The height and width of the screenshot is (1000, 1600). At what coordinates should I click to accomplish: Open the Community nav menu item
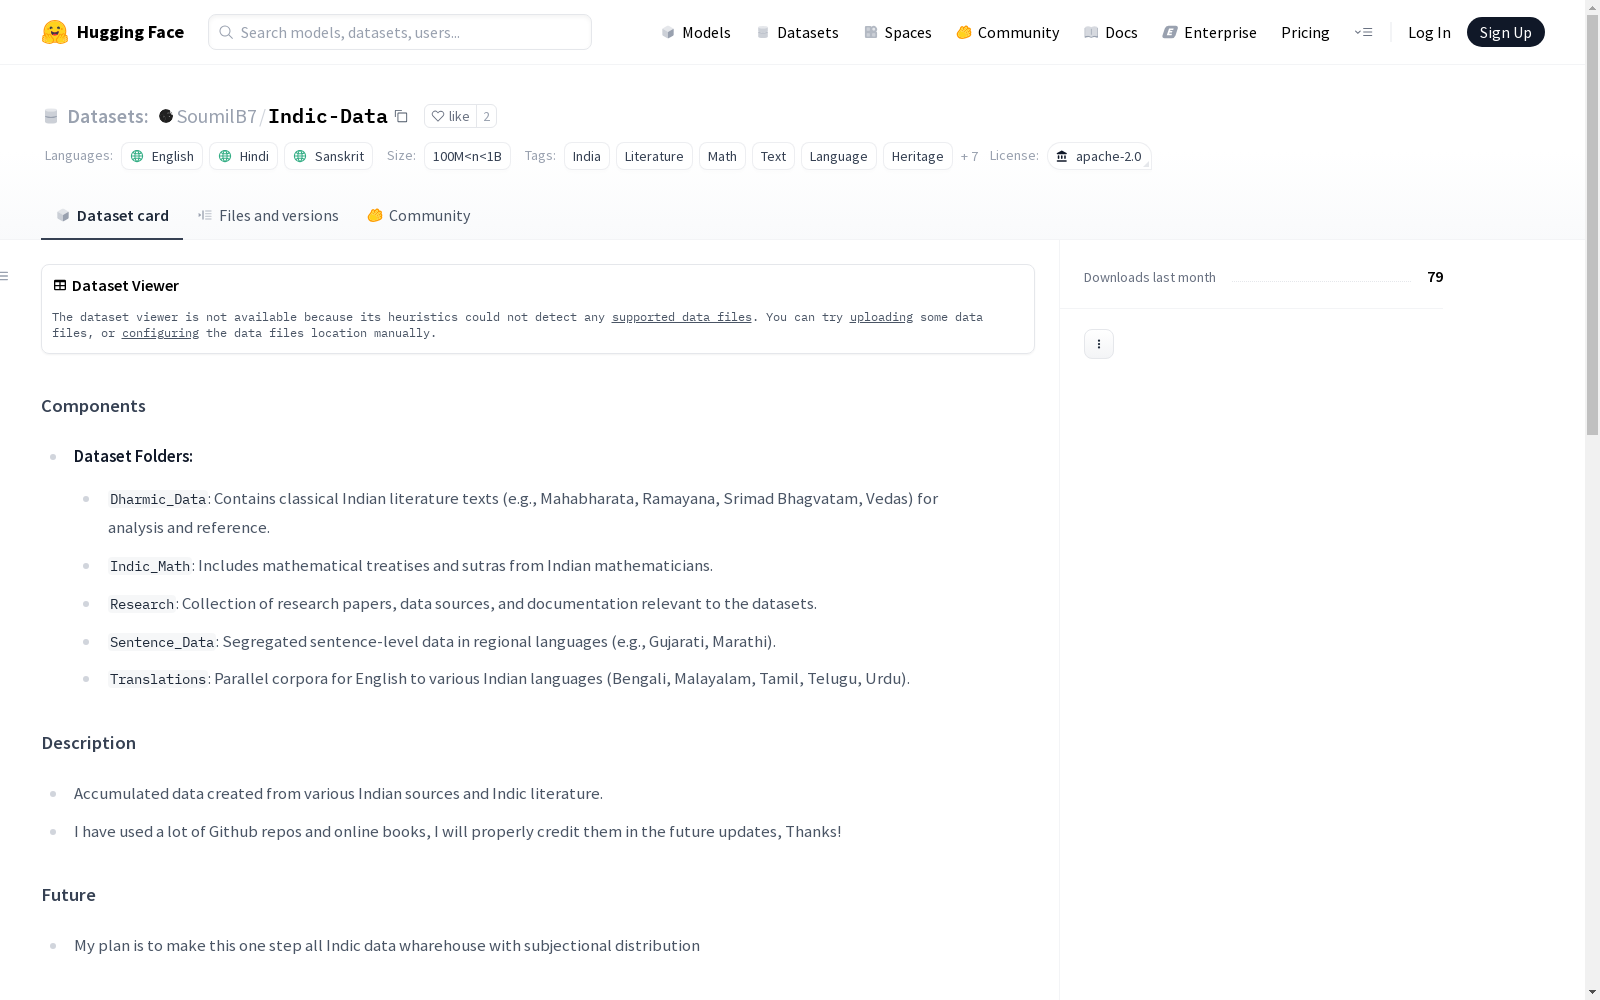click(x=1008, y=32)
